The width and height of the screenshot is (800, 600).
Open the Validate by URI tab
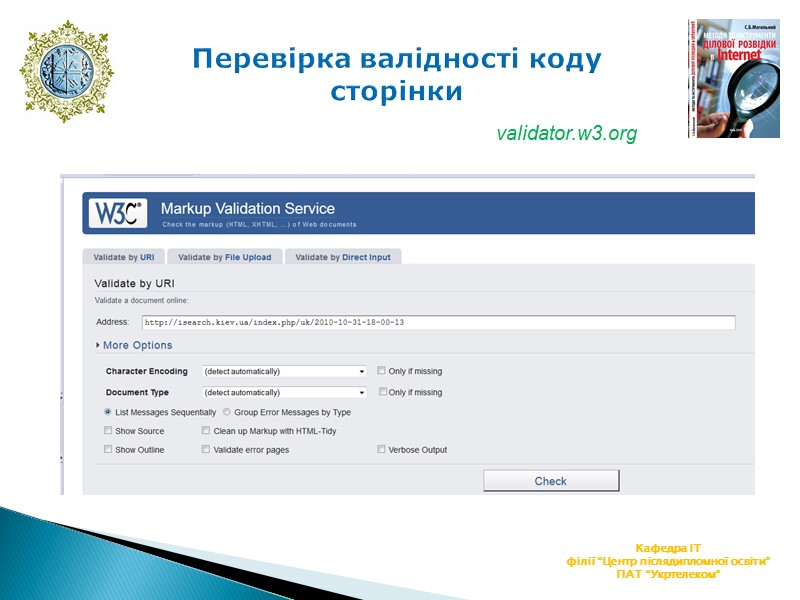[x=123, y=257]
